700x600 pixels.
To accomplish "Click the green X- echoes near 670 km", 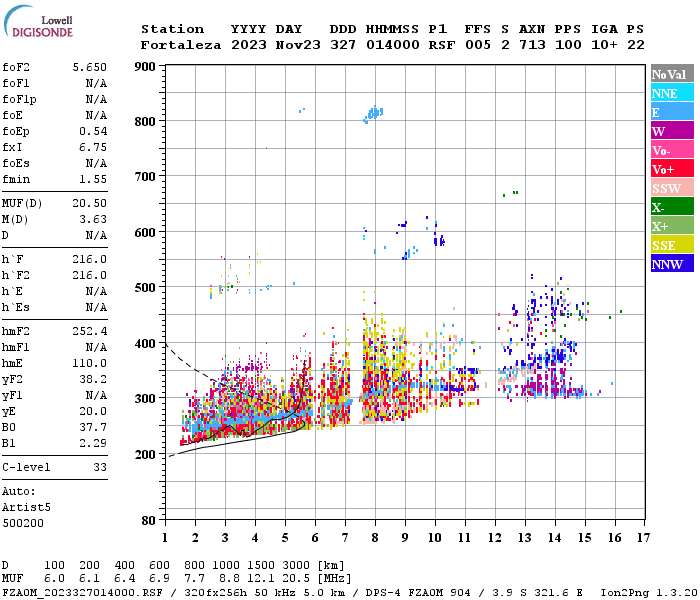I will point(511,193).
